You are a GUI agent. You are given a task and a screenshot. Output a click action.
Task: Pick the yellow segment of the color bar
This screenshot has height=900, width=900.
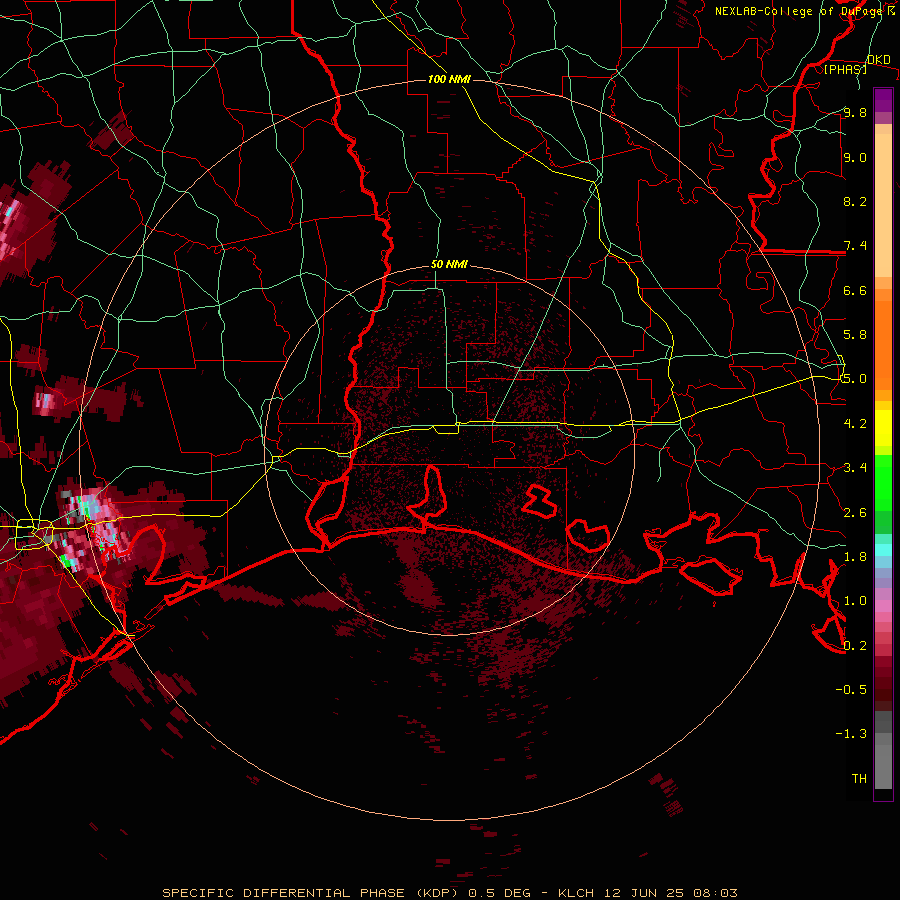pos(883,428)
